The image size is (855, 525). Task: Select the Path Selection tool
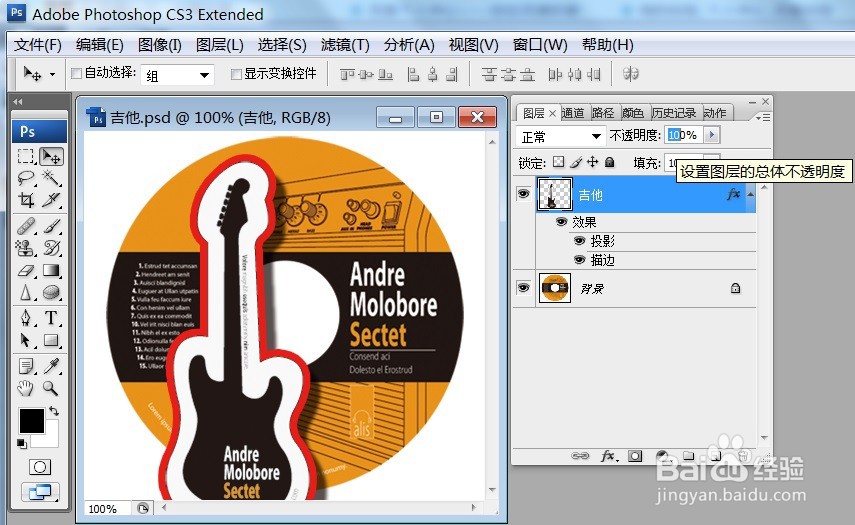coord(26,340)
